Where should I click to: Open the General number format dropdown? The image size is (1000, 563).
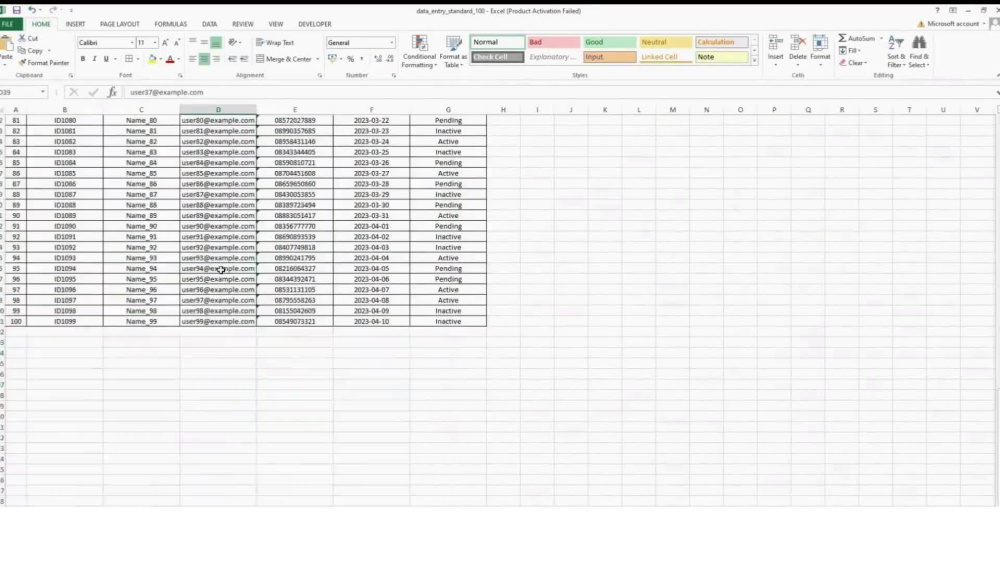point(392,43)
